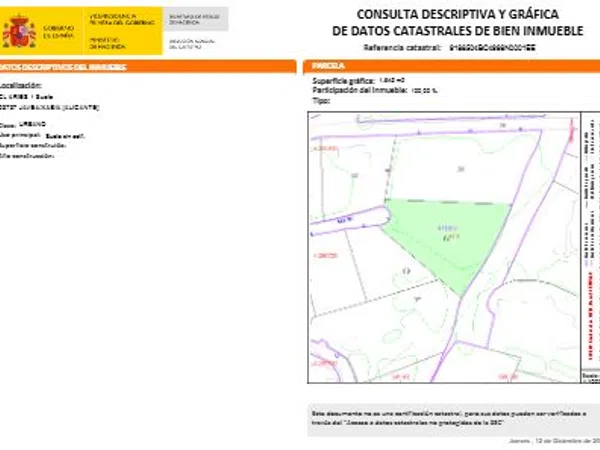Click the Spanish coat of arms emblem

18,31
